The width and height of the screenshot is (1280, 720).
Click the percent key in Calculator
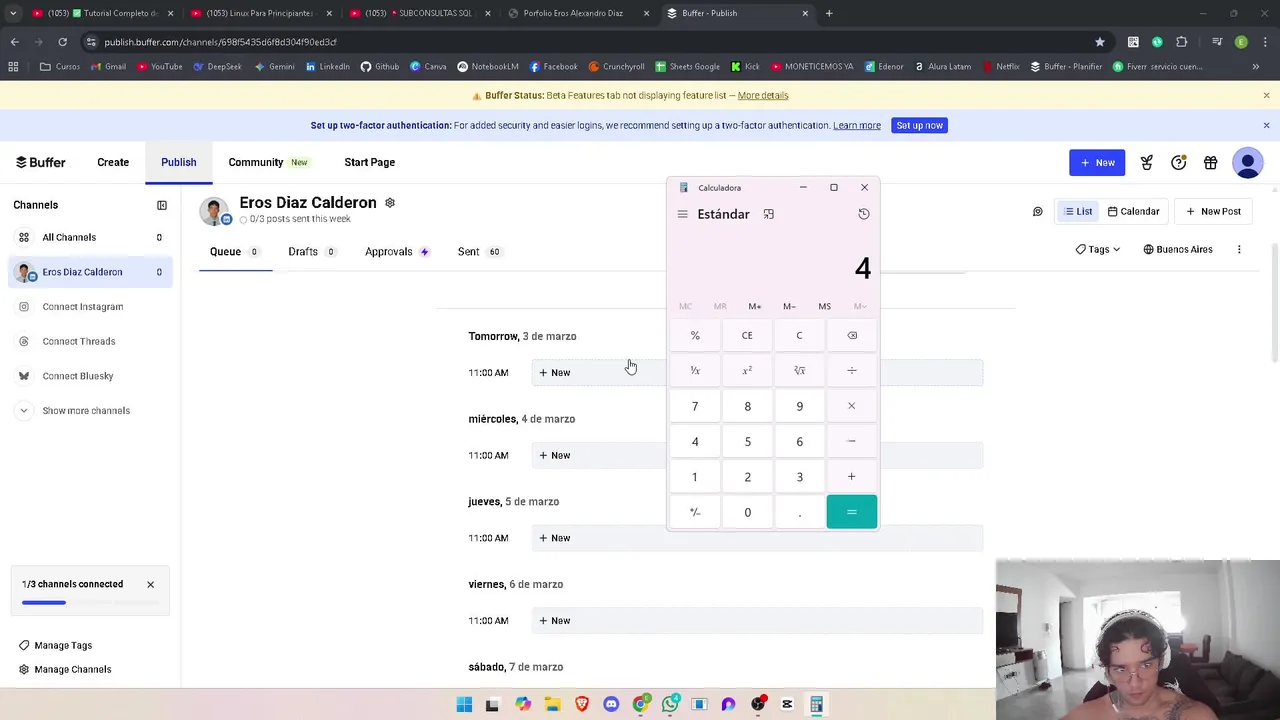(x=695, y=335)
